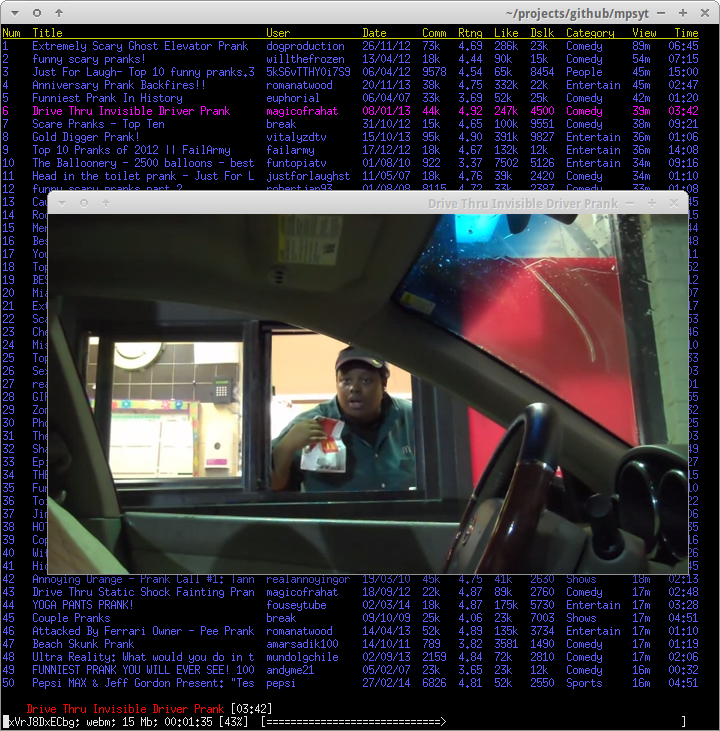The width and height of the screenshot is (720, 731).
Task: Click user name 'andyme21'
Action: click(x=290, y=671)
